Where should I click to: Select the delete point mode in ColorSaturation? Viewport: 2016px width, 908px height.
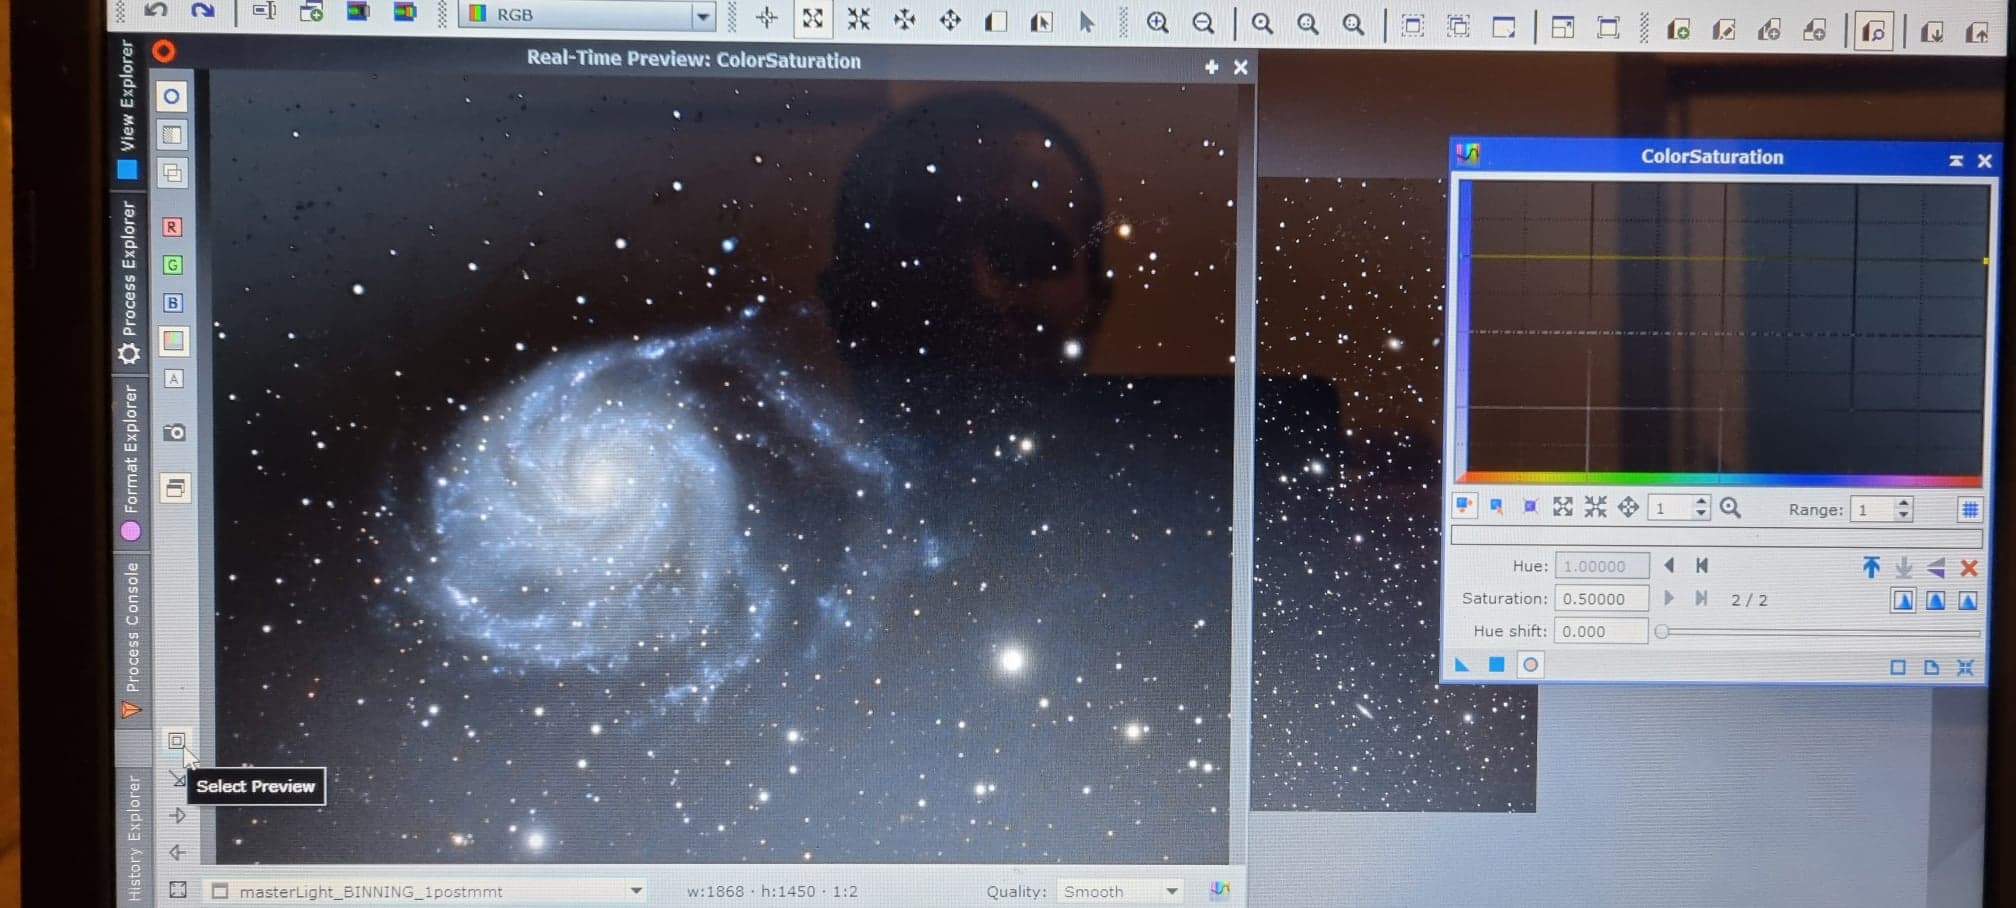coord(1530,506)
